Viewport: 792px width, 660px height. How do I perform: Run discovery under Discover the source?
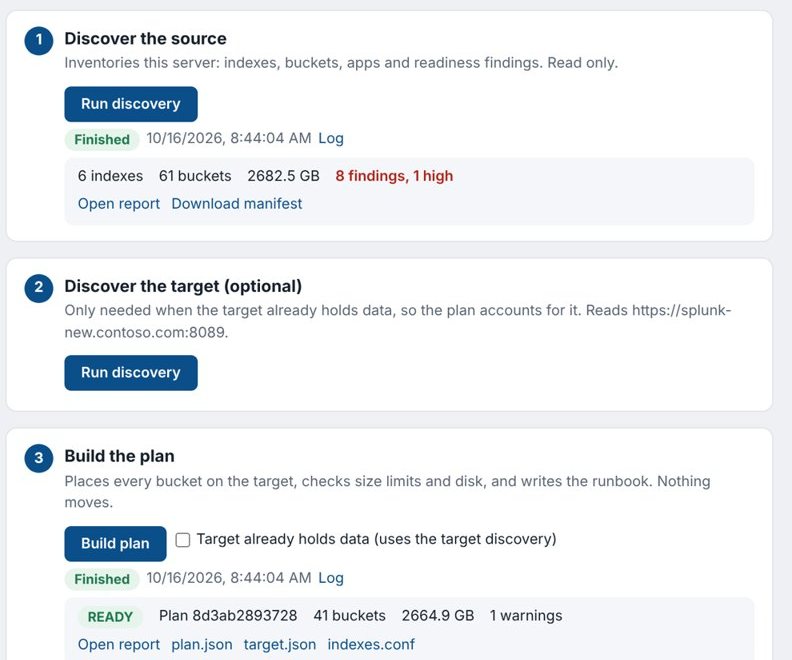[131, 104]
